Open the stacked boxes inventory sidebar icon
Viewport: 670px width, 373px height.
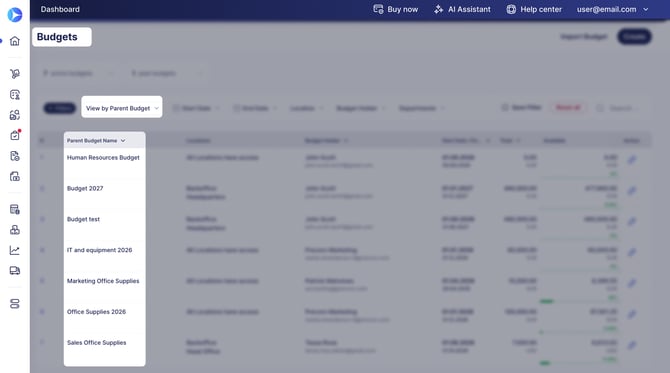(15, 230)
